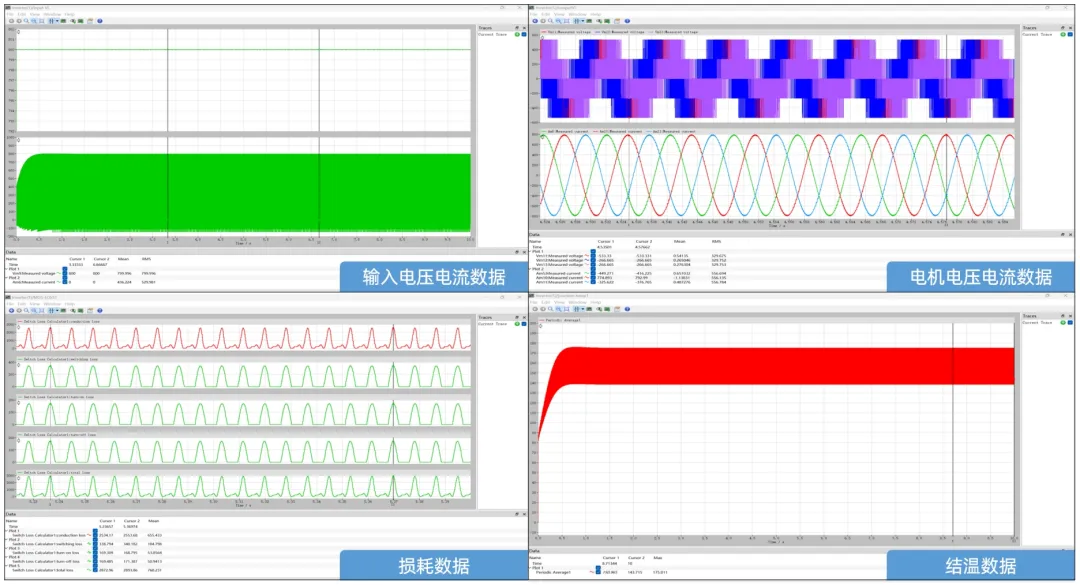
Task: Click the green hold-trace icon in the top-left Traces panel
Action: pyautogui.click(x=515, y=34)
